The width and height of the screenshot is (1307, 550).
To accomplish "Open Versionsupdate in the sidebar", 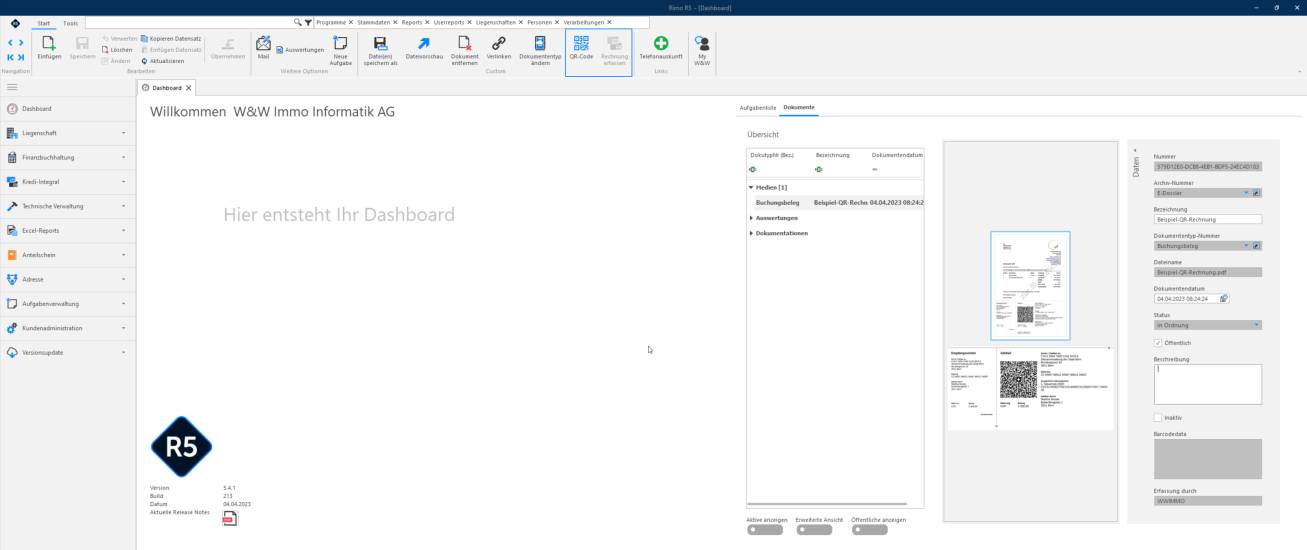I will coord(68,352).
